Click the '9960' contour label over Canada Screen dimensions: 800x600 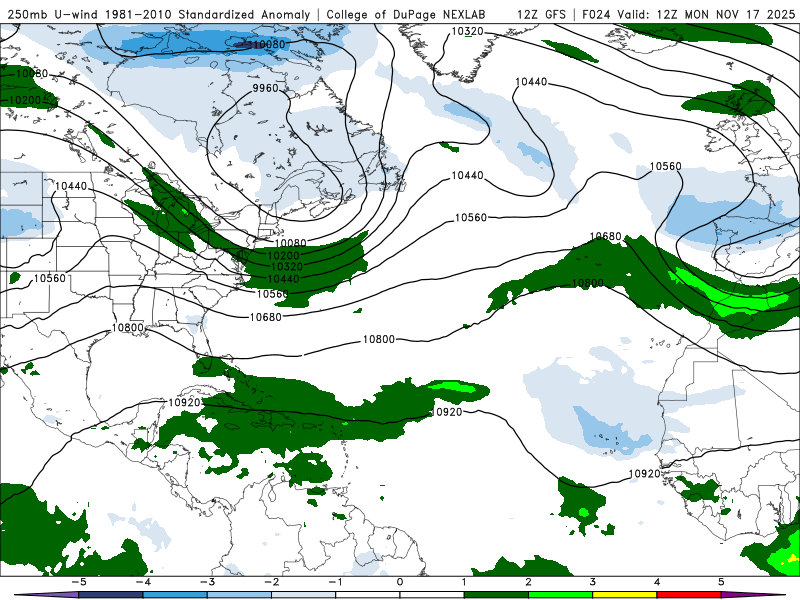(x=265, y=88)
